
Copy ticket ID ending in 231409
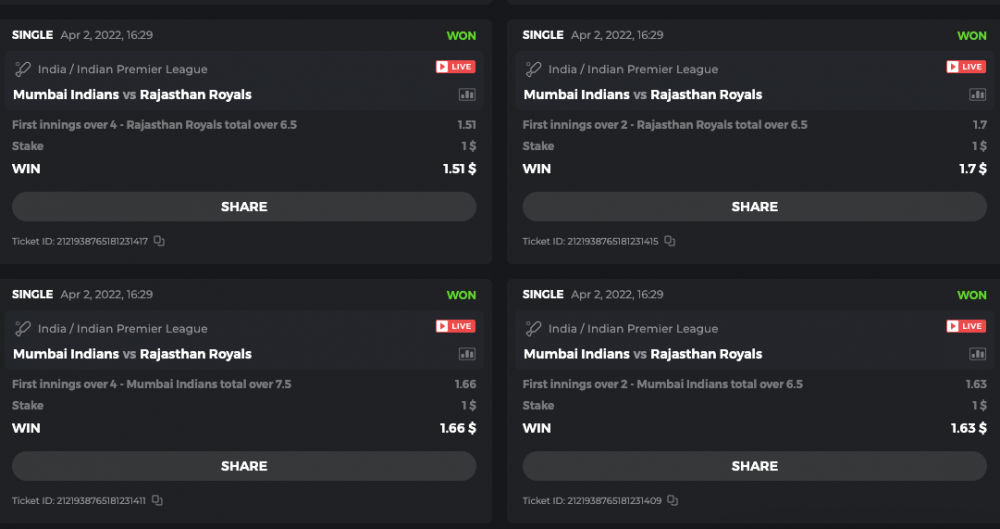[x=673, y=500]
